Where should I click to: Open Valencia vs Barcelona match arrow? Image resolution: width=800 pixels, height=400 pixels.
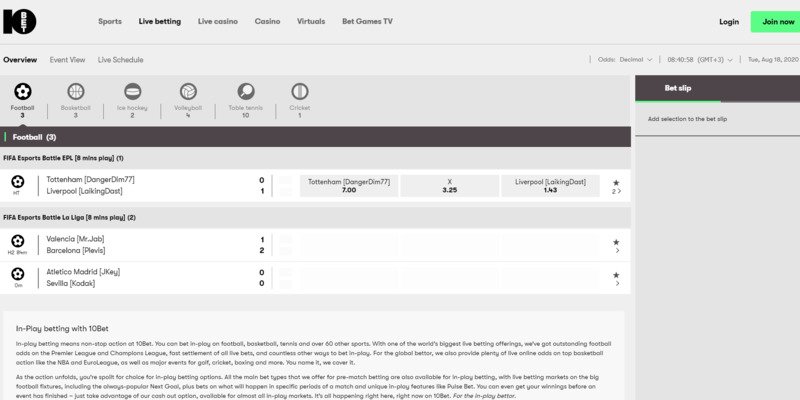(617, 251)
